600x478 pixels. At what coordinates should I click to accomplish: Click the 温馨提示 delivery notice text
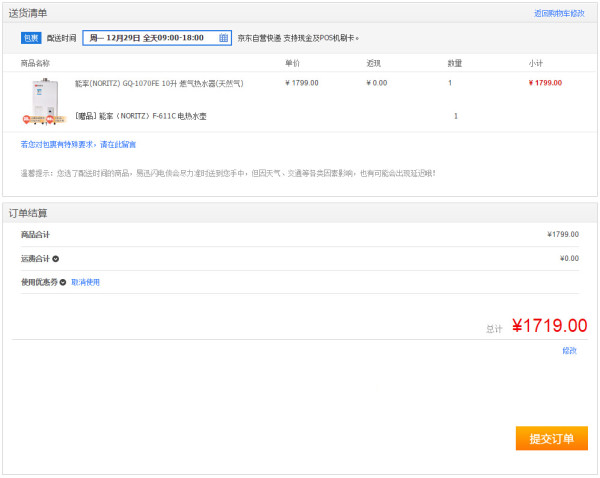(x=228, y=173)
